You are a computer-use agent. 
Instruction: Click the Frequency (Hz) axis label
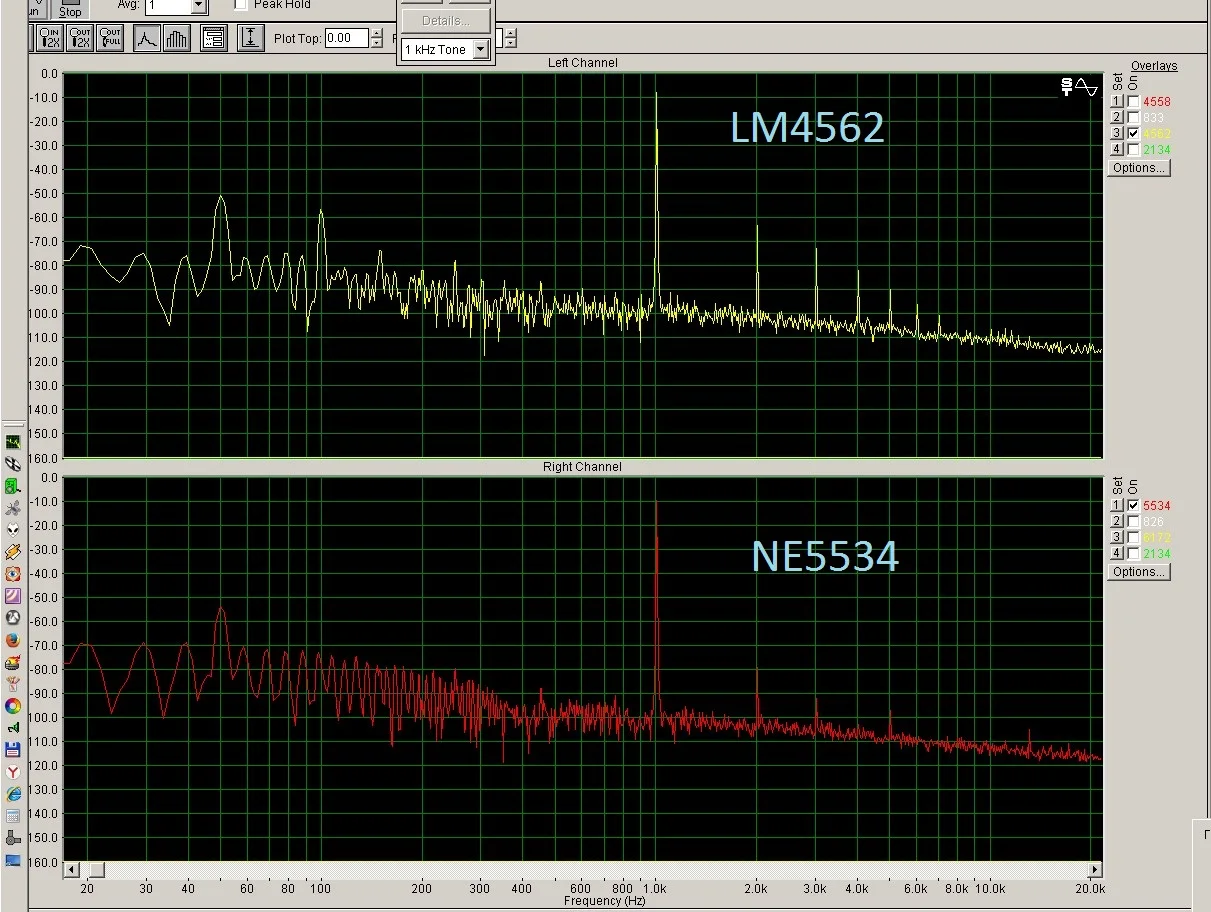click(x=605, y=901)
